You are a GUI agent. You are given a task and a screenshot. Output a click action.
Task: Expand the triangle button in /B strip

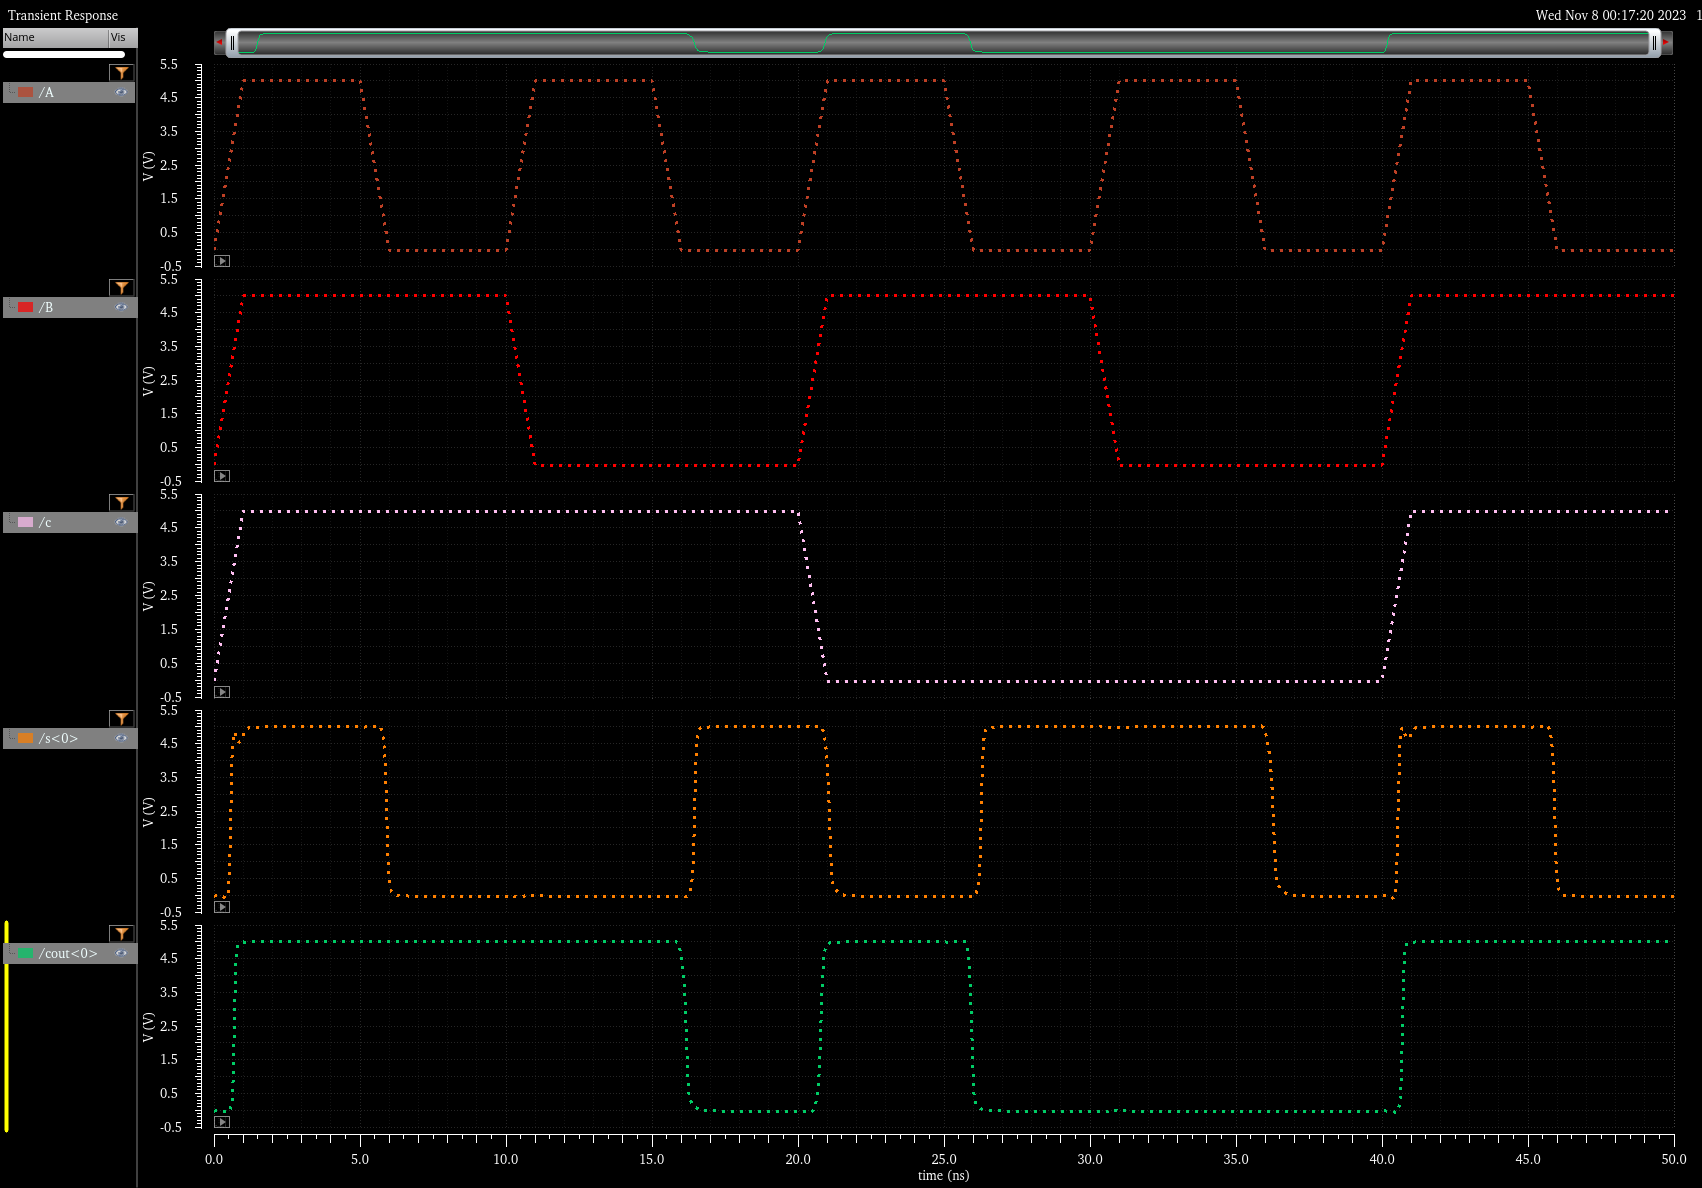[222, 476]
